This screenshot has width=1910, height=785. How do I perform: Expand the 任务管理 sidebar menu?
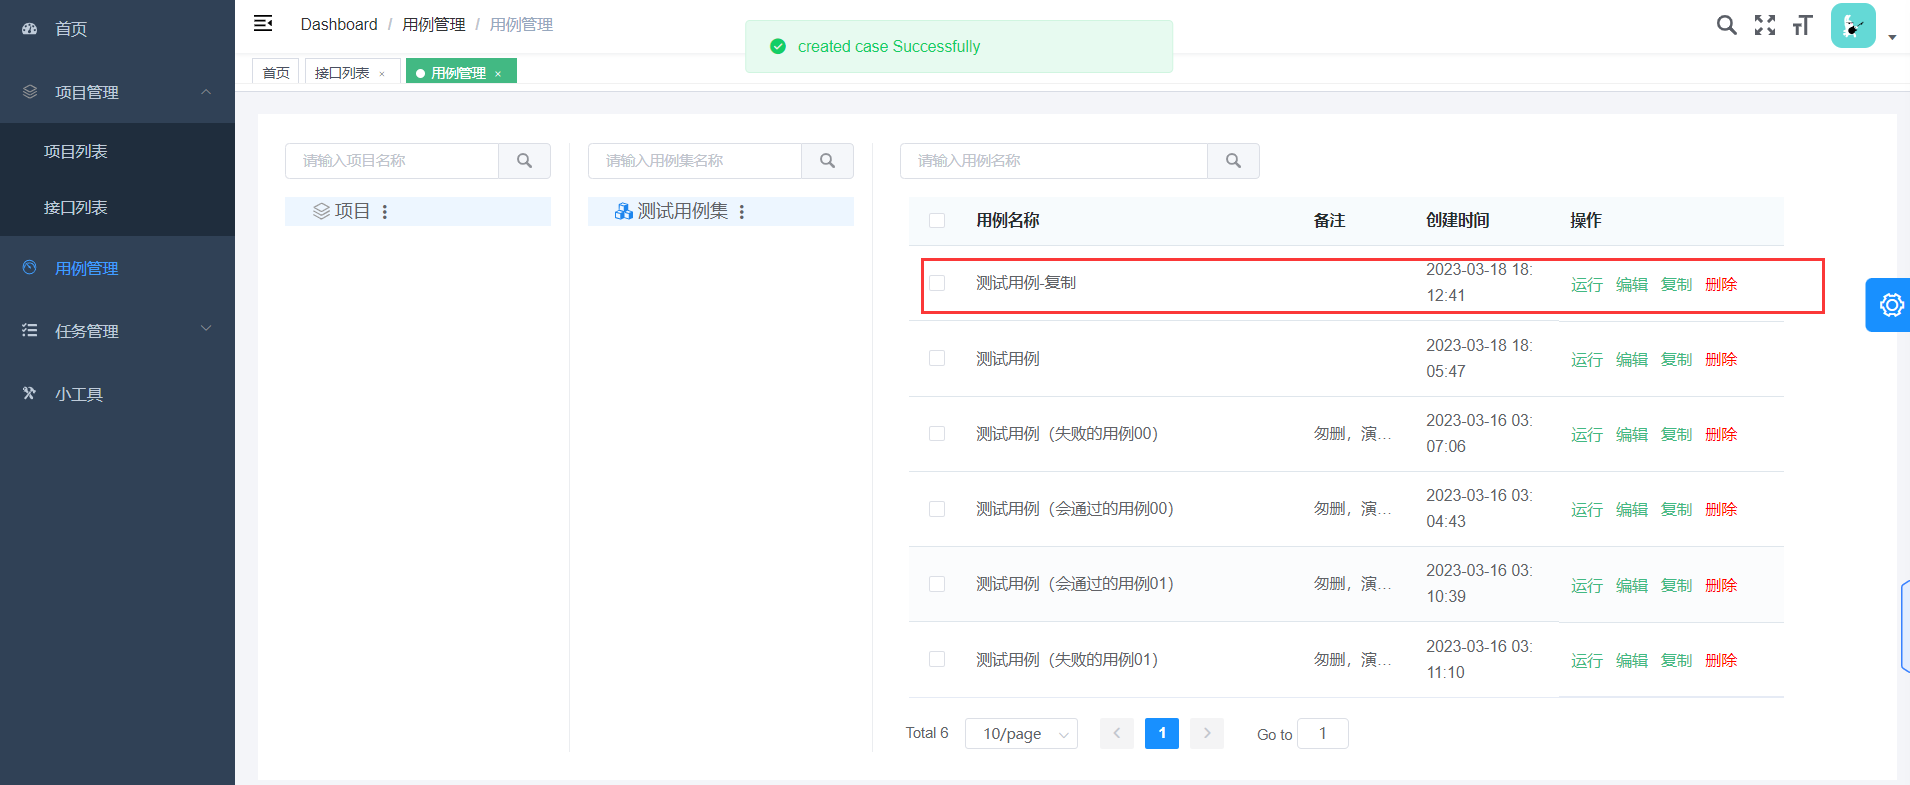coord(117,331)
